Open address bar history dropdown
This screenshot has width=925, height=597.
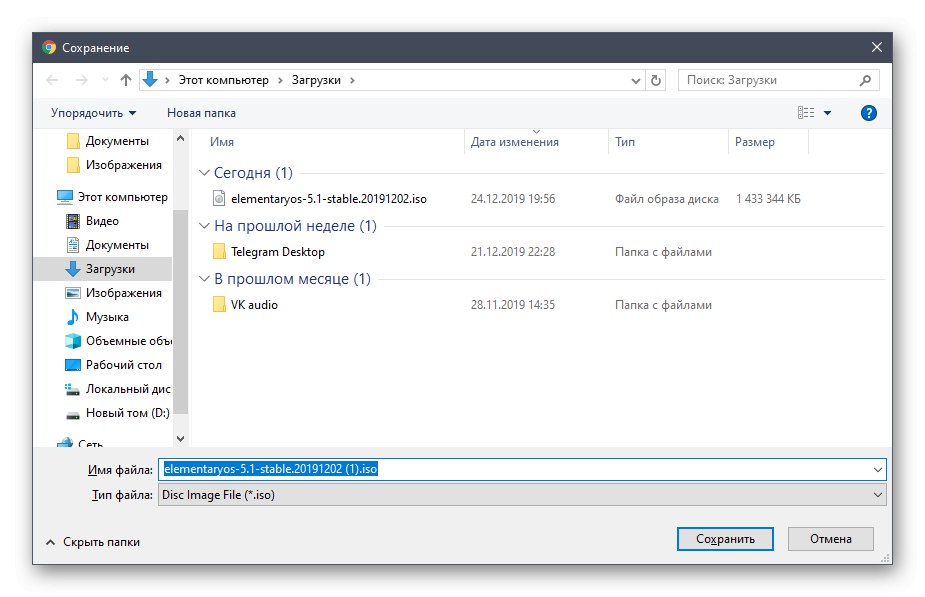pyautogui.click(x=635, y=80)
